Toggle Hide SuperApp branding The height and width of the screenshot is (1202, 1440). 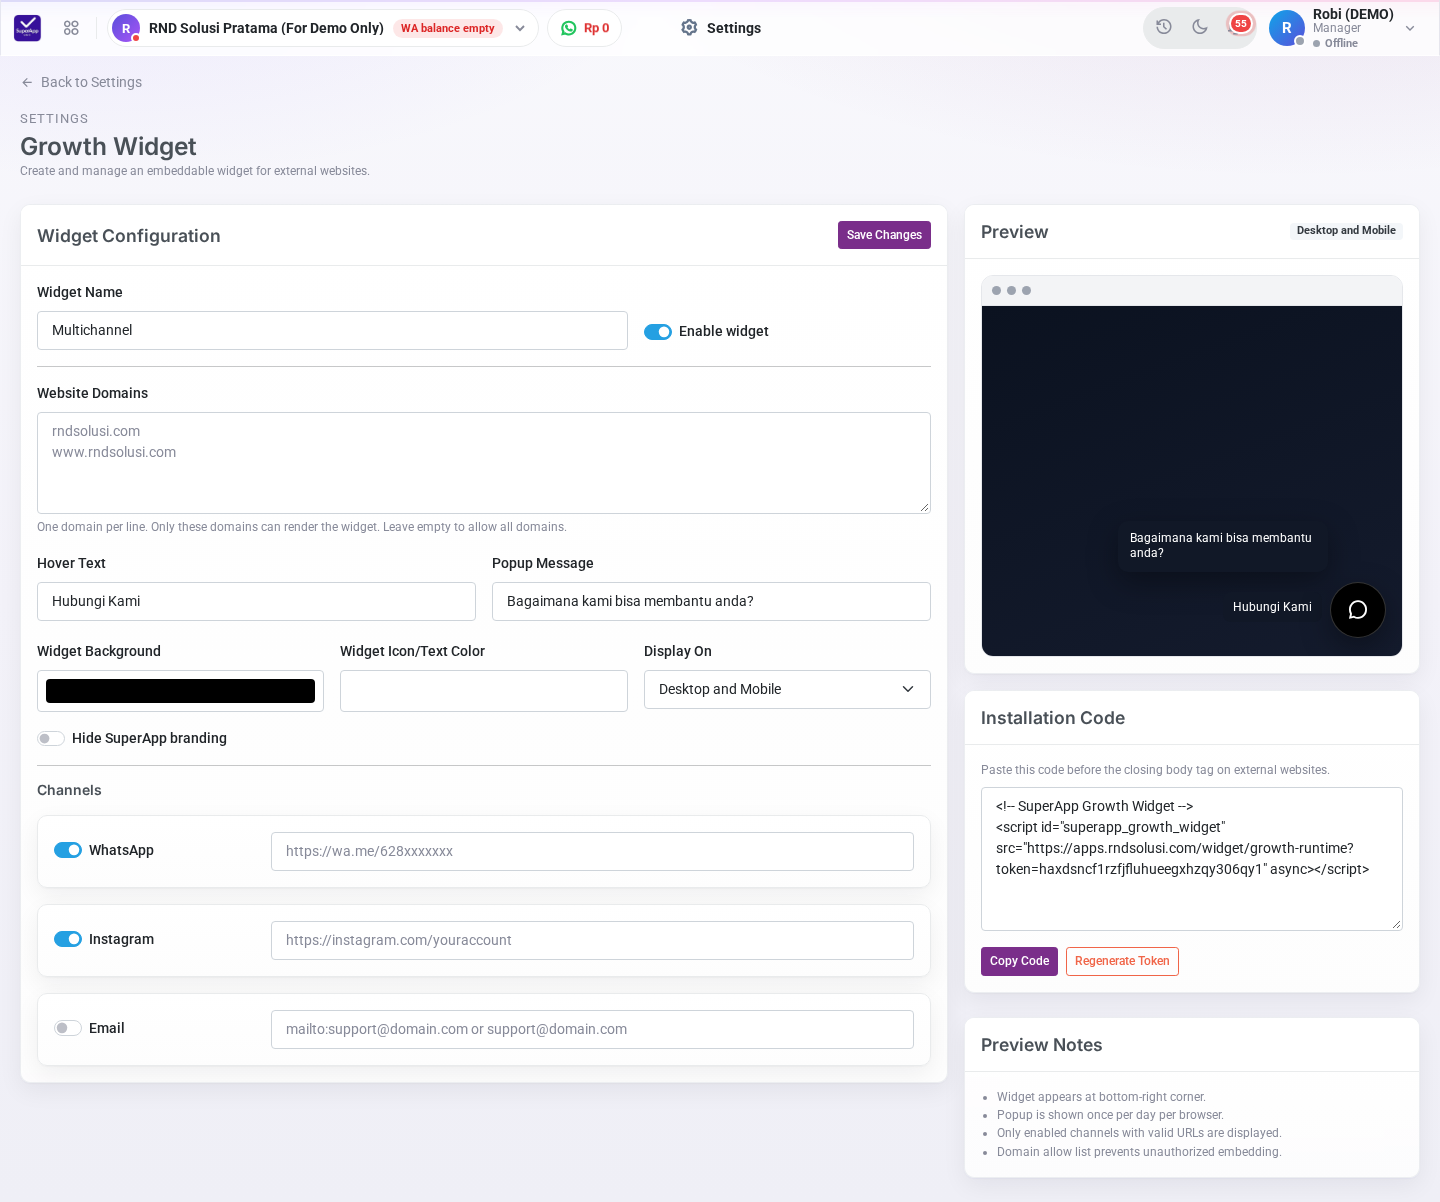pyautogui.click(x=51, y=739)
